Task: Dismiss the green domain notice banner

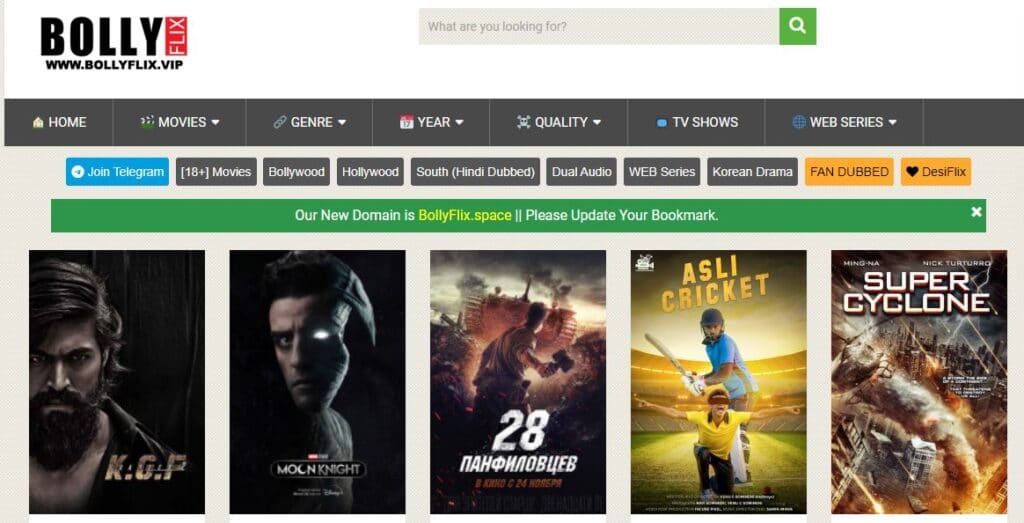Action: click(976, 212)
